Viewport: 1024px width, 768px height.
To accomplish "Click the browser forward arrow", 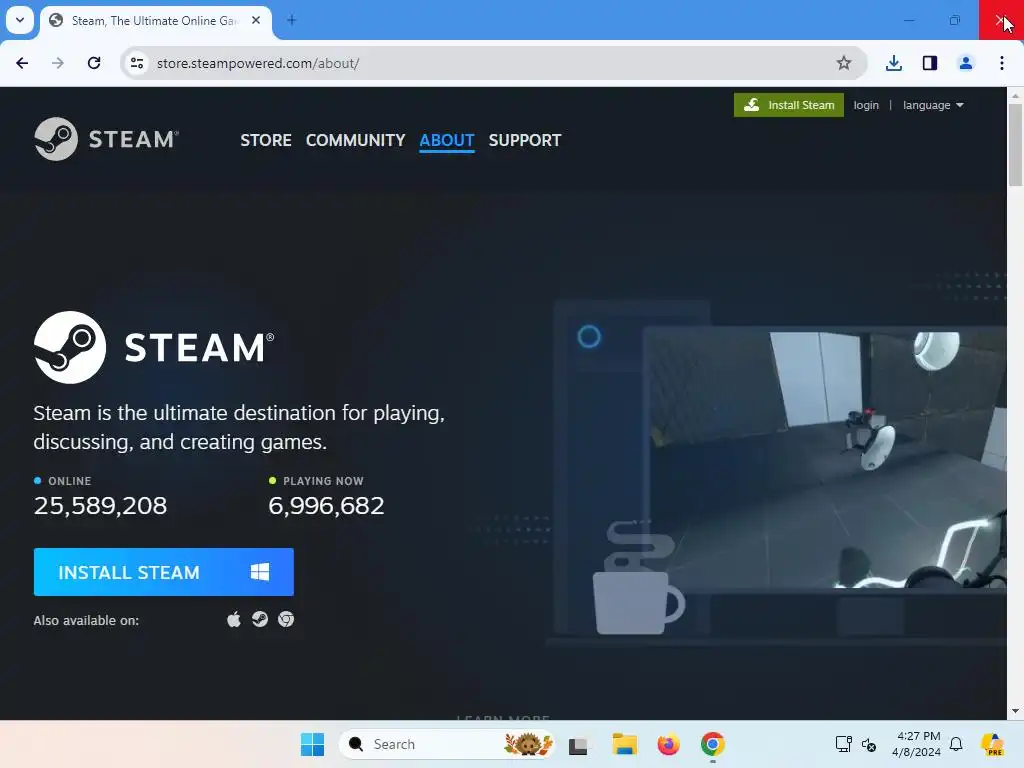I will (58, 63).
